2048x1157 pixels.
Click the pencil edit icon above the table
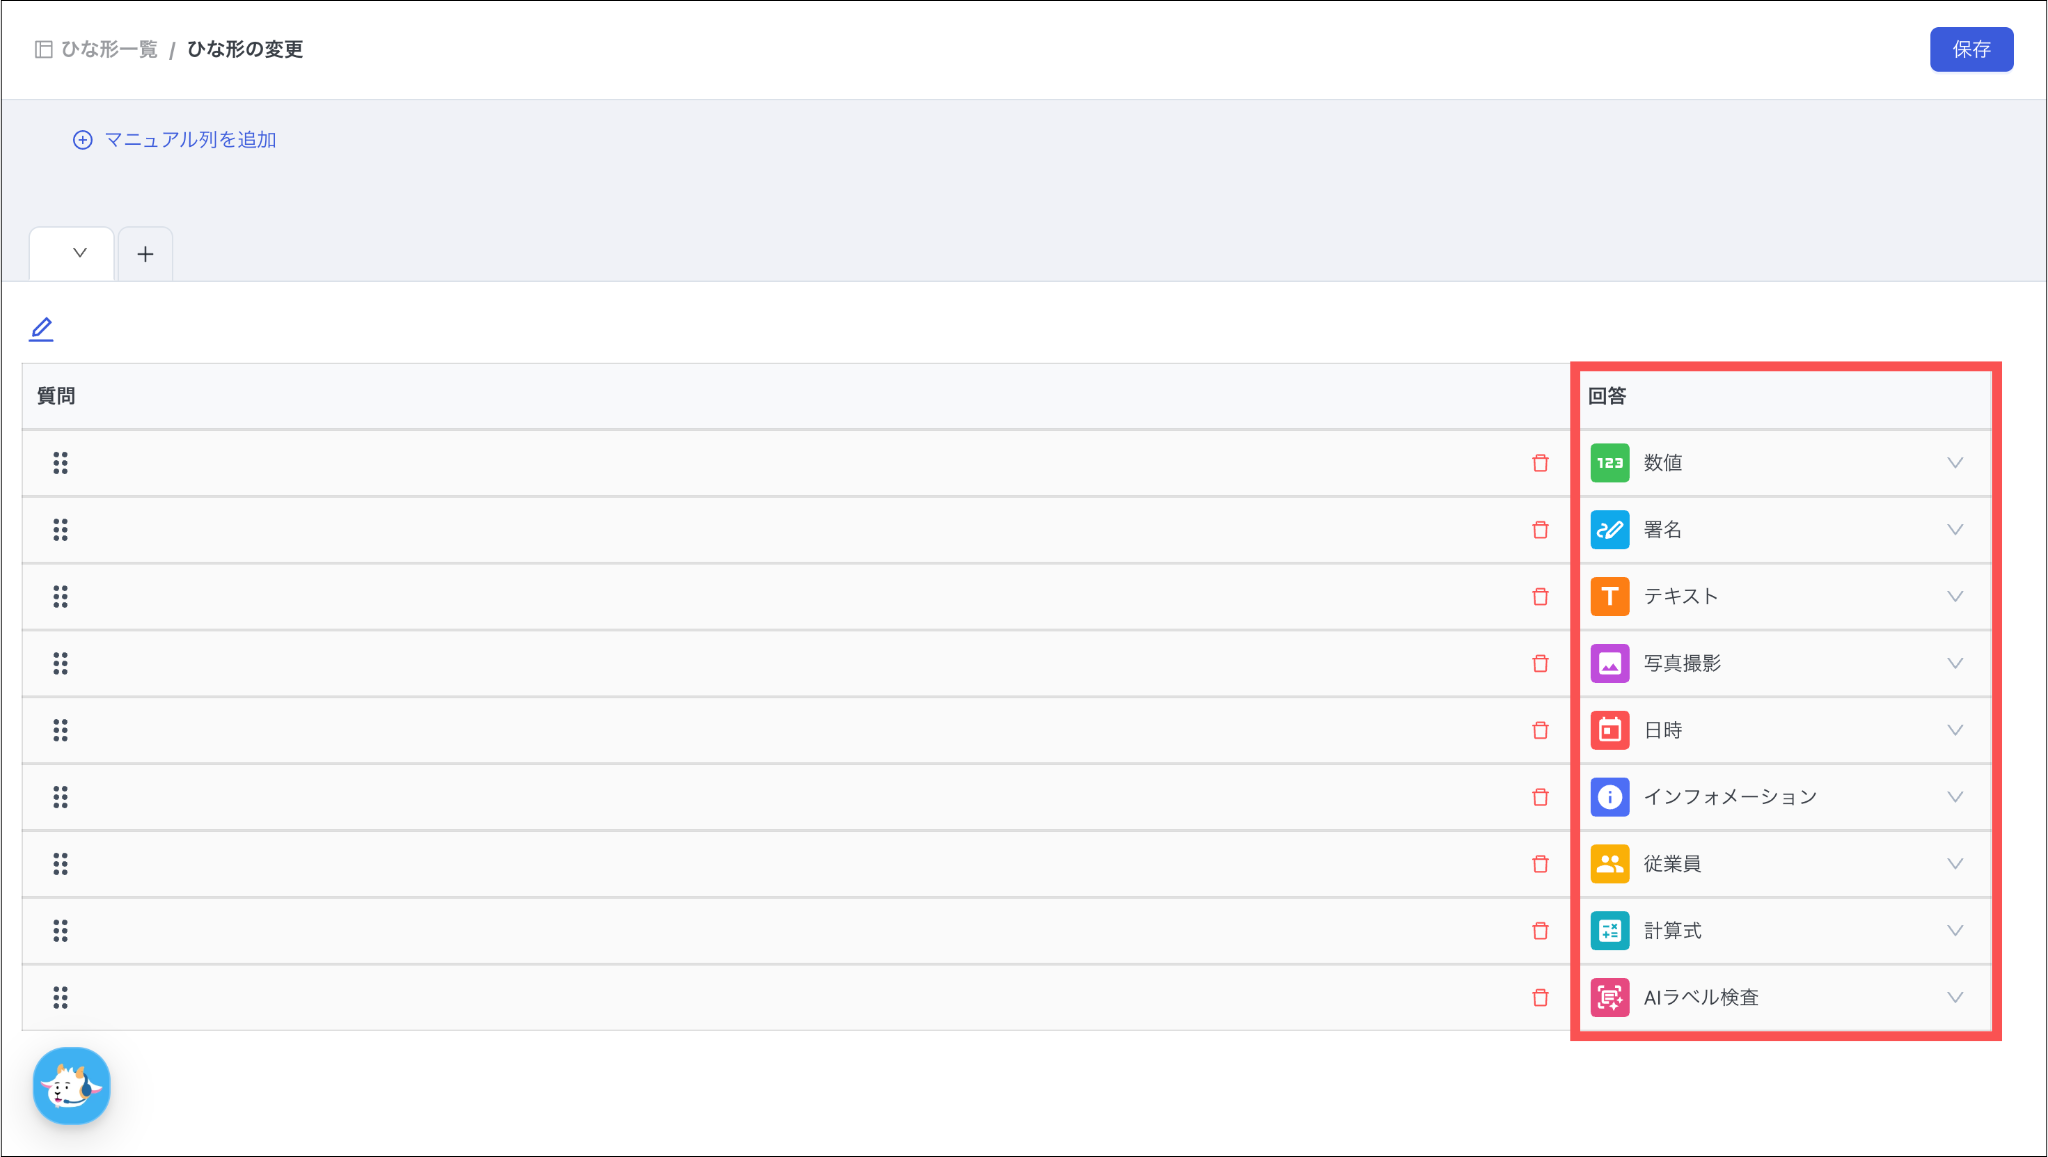41,329
